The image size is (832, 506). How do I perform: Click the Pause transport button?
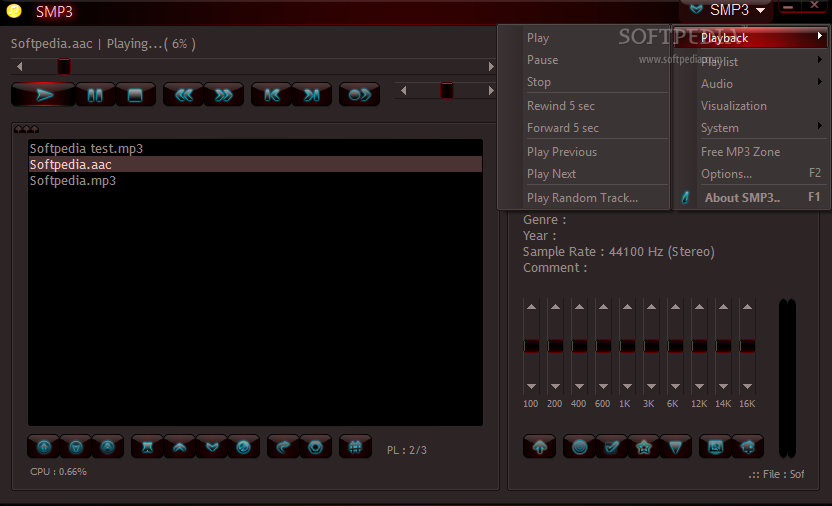click(95, 95)
